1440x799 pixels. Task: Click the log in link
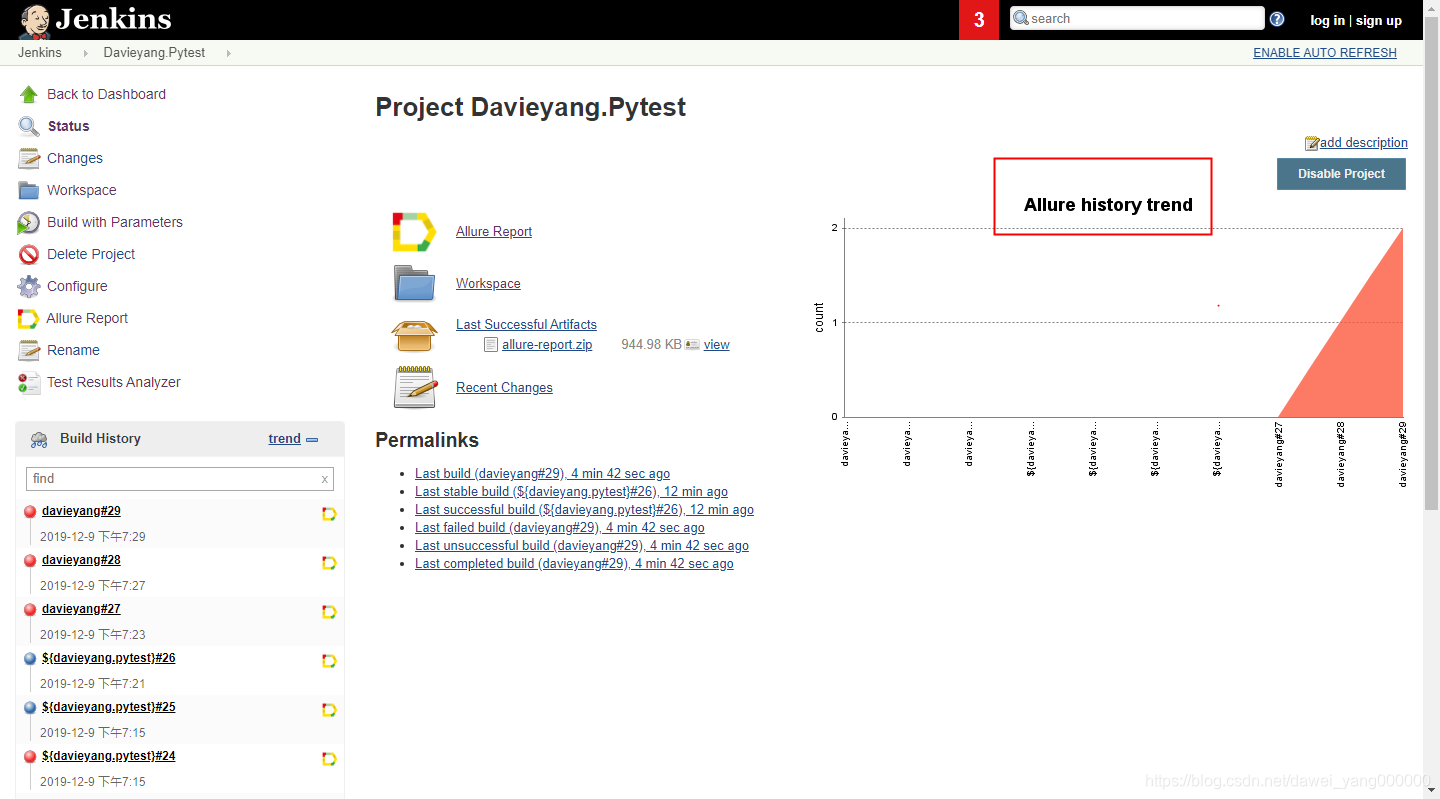coord(1327,20)
